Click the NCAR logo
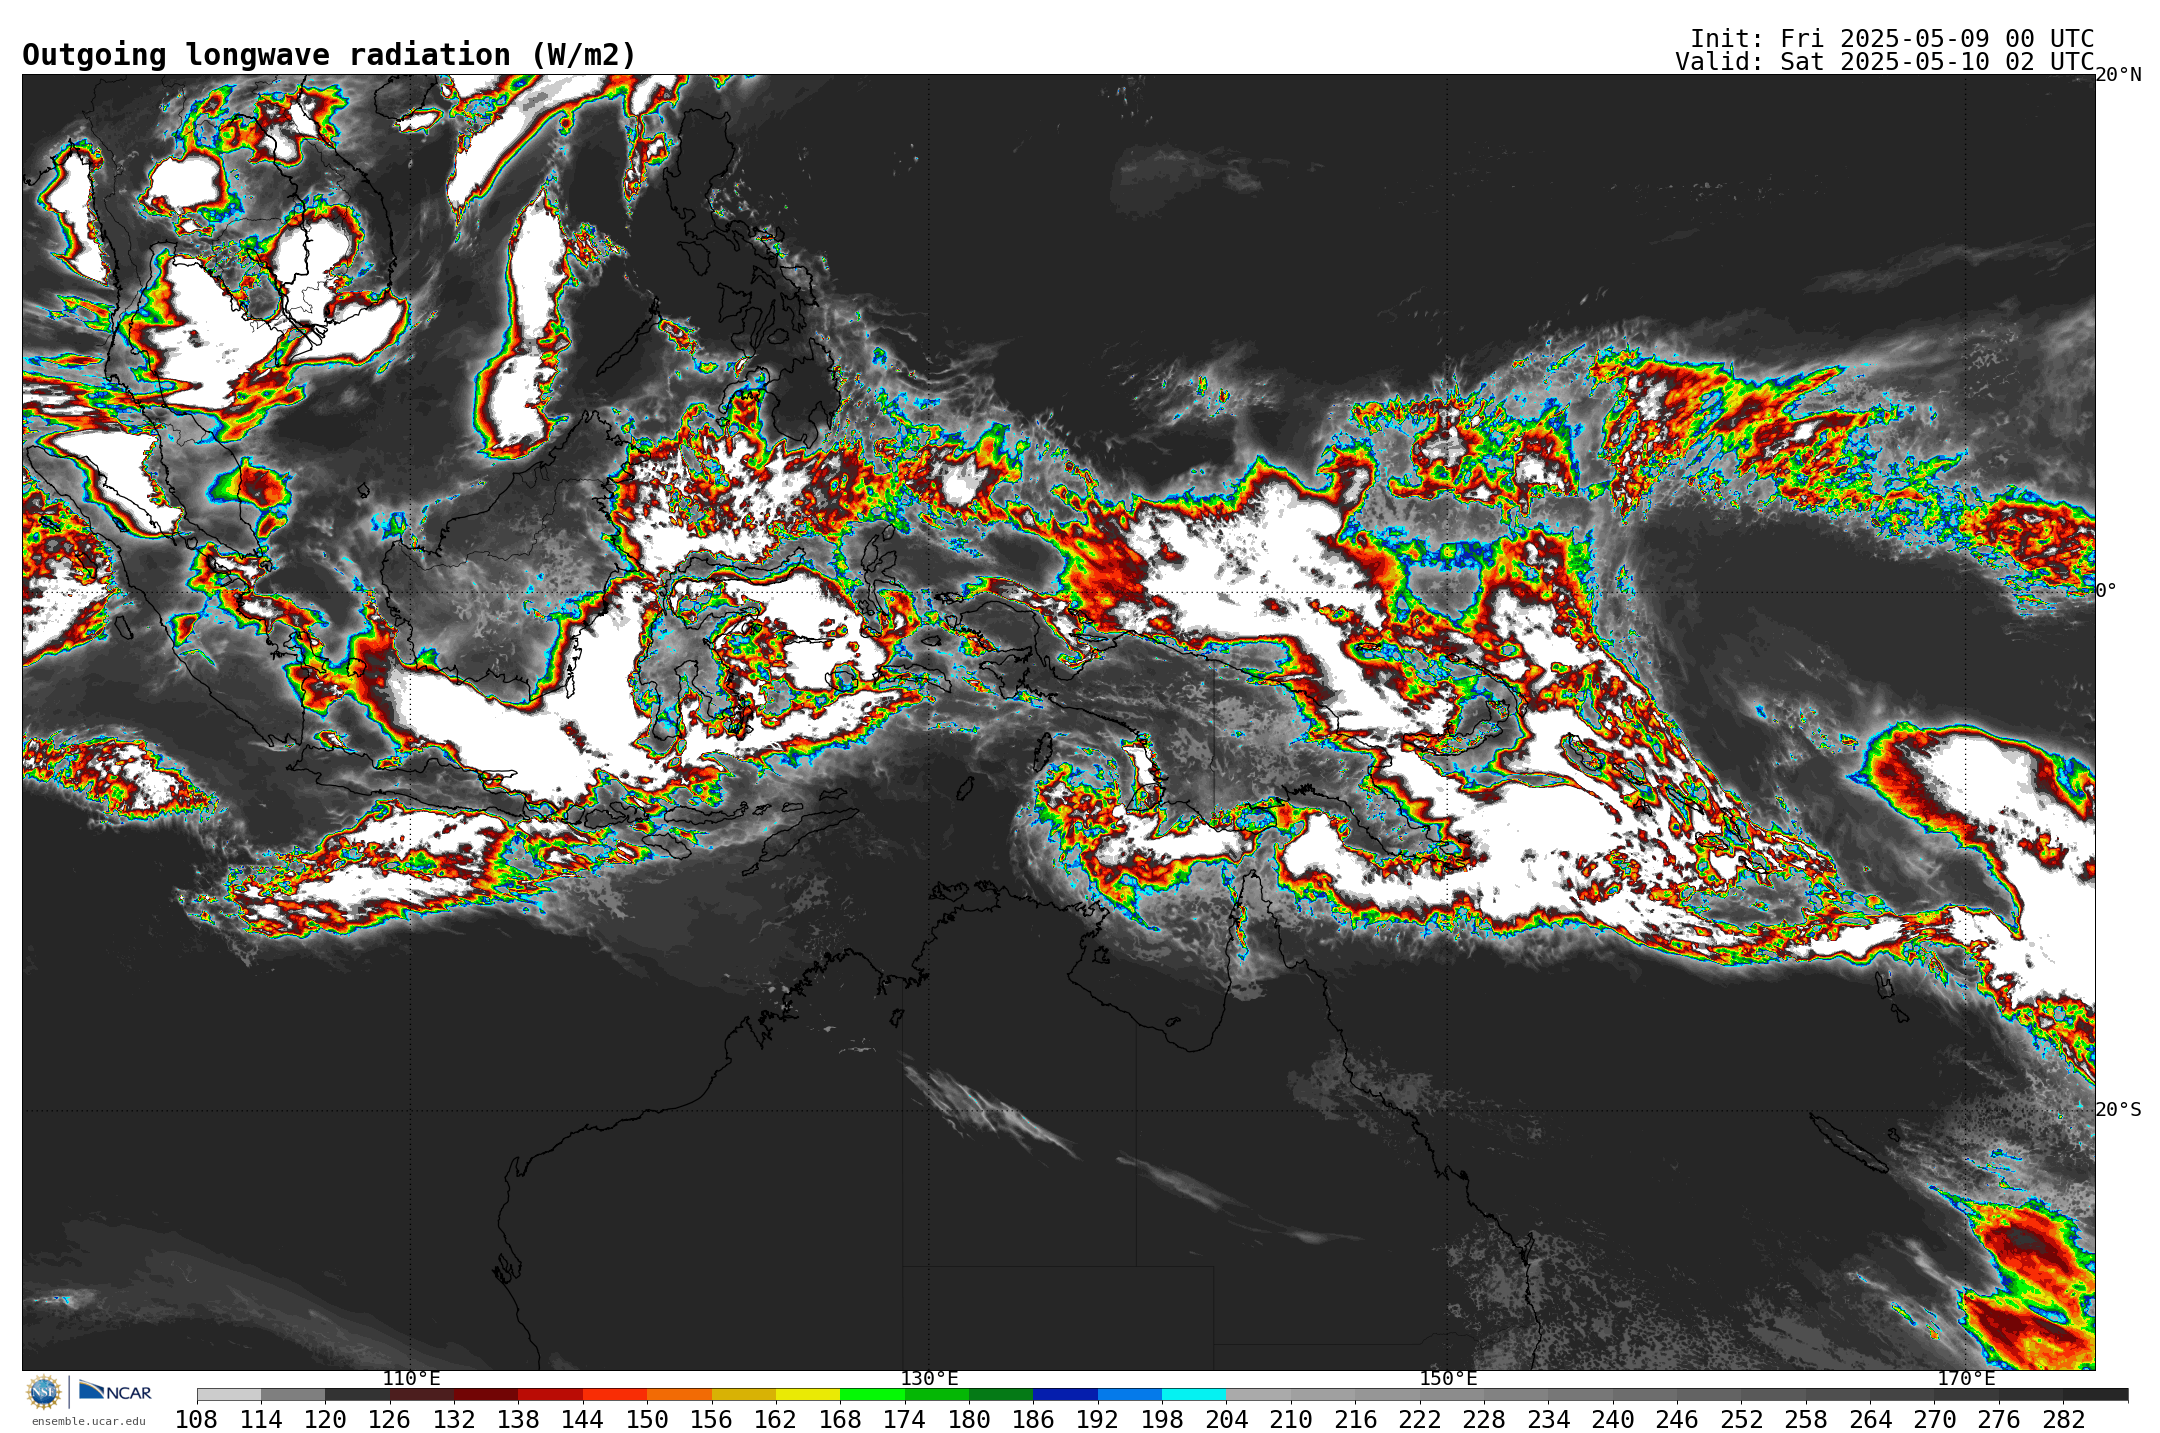The image size is (2160, 1433). pyautogui.click(x=115, y=1391)
